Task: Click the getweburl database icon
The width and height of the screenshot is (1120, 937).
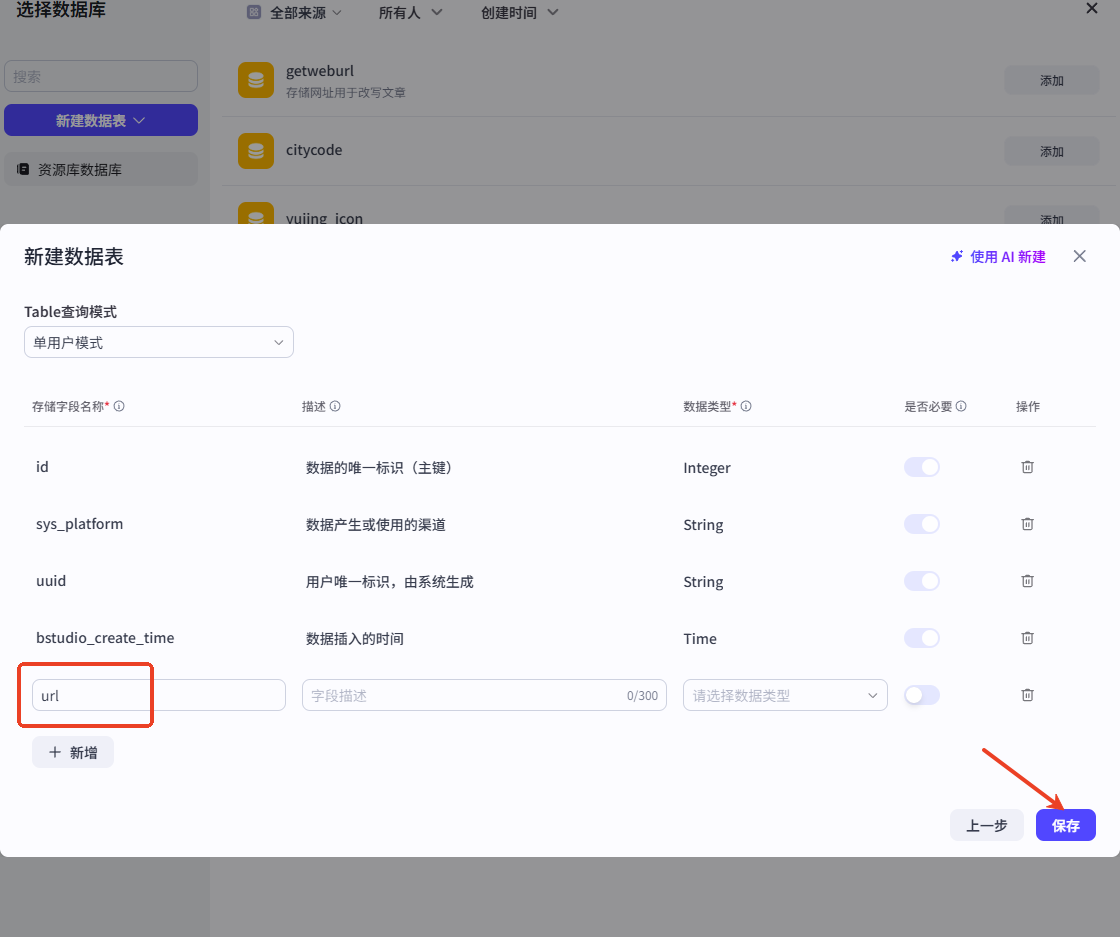Action: point(256,80)
